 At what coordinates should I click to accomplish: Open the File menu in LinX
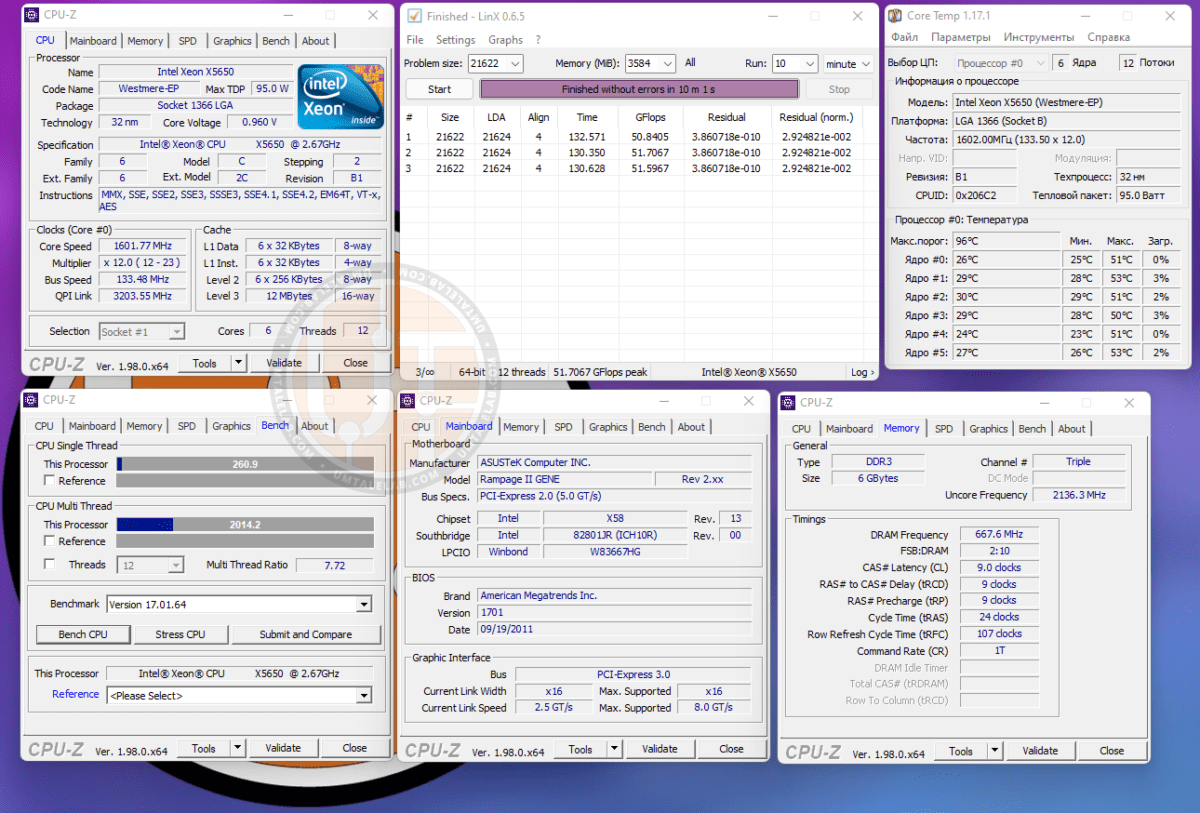click(415, 40)
